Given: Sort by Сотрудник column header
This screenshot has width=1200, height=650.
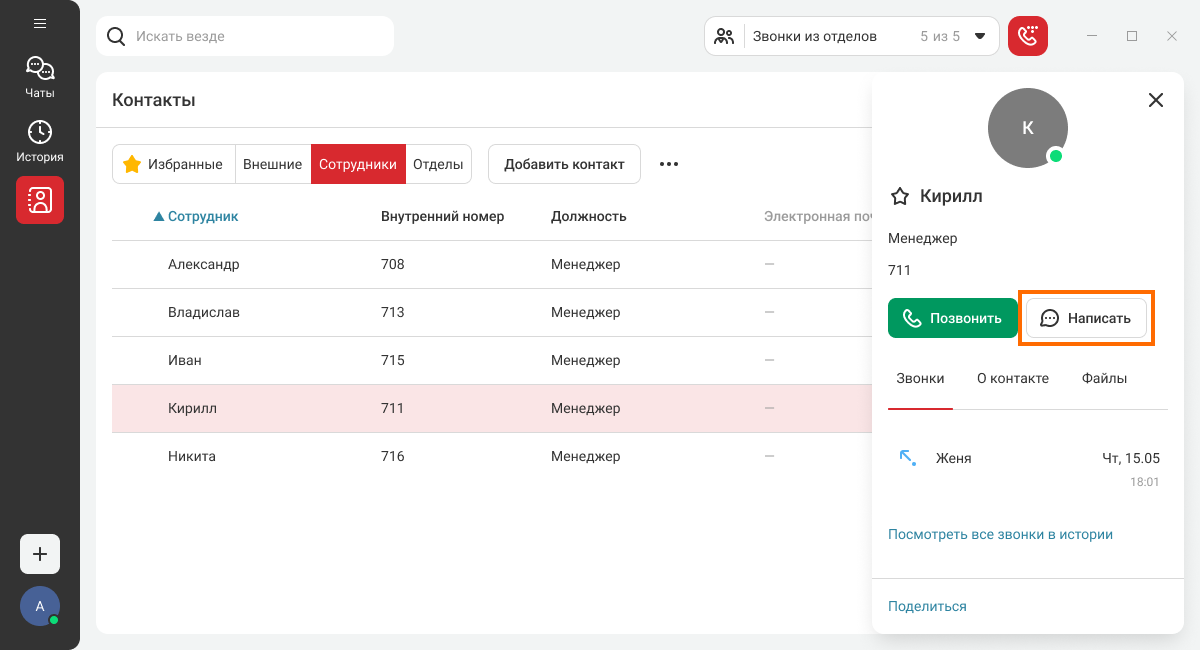Looking at the screenshot, I should 202,216.
